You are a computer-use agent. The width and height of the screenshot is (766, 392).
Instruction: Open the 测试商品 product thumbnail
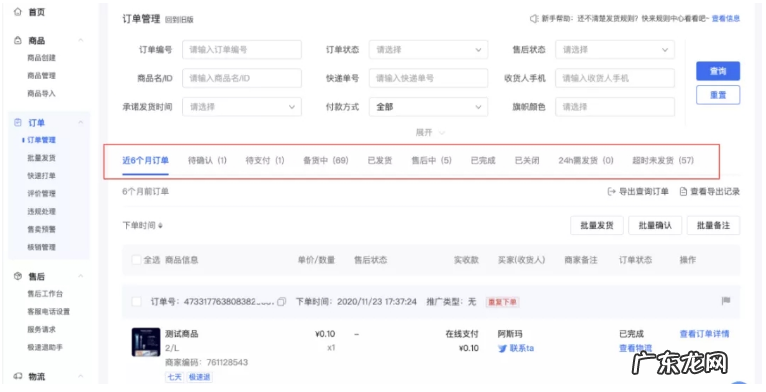pos(146,342)
